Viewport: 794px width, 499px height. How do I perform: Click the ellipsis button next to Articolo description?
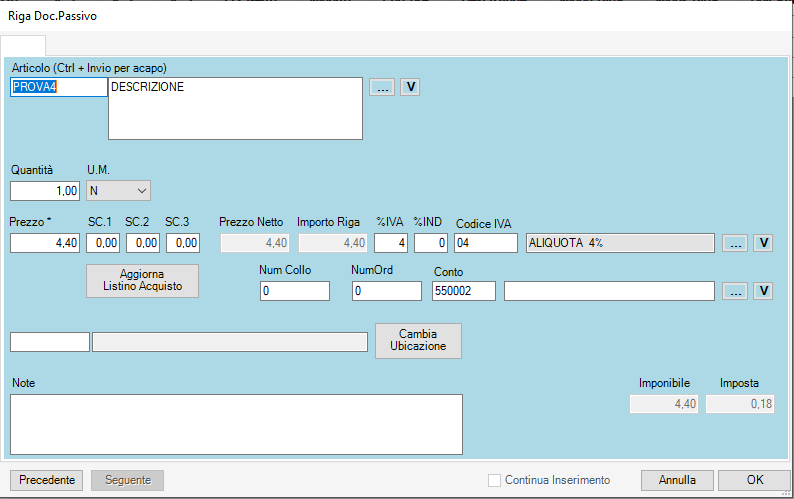click(382, 87)
